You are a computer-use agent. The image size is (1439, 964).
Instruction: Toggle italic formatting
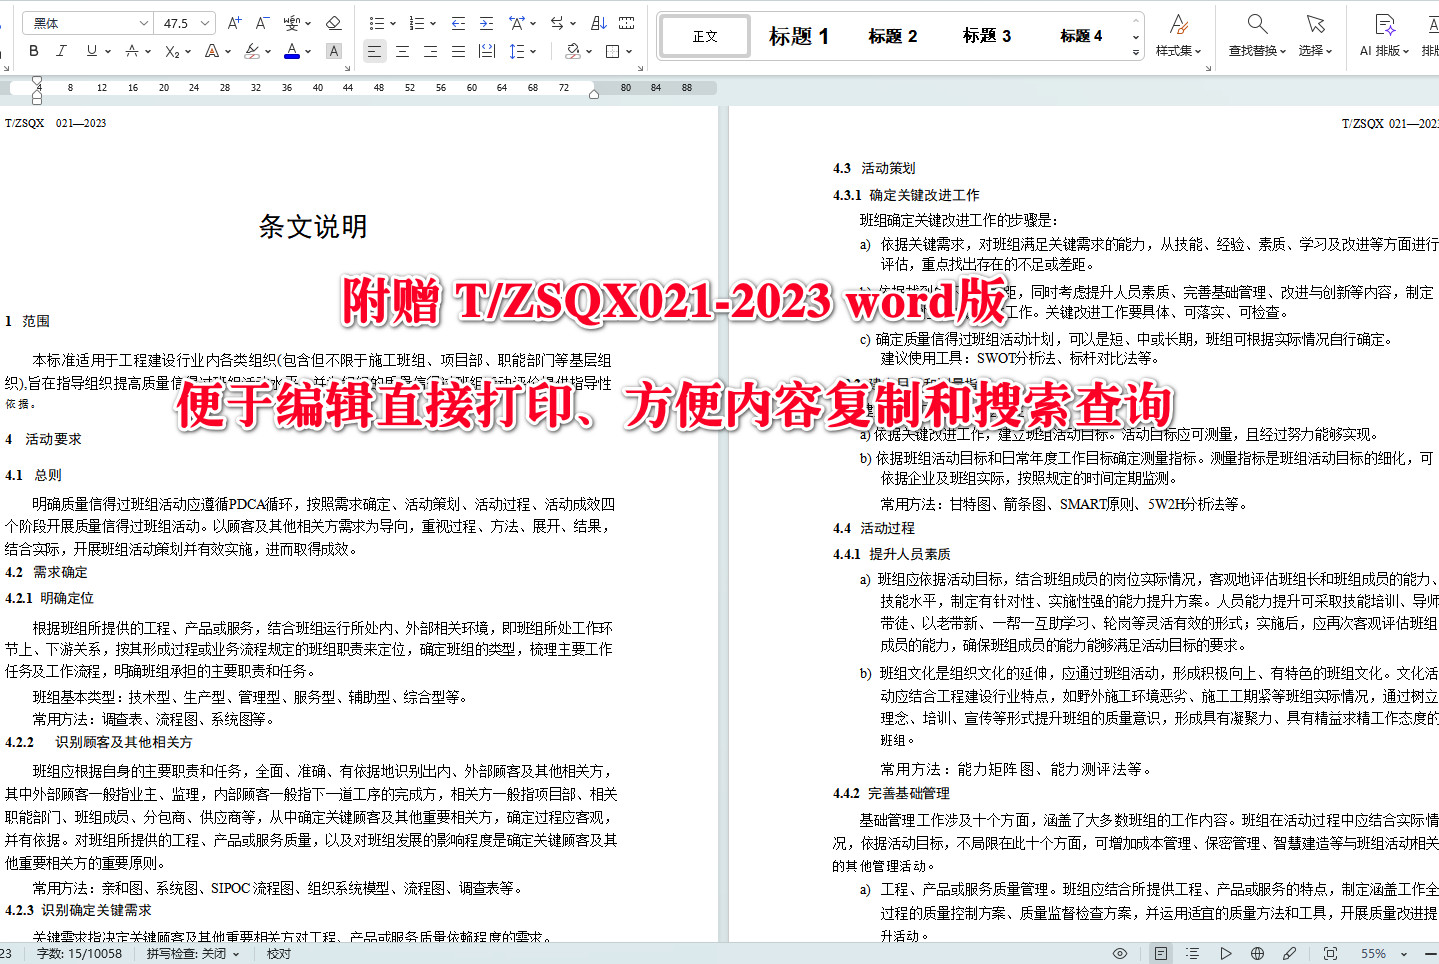pyautogui.click(x=62, y=51)
